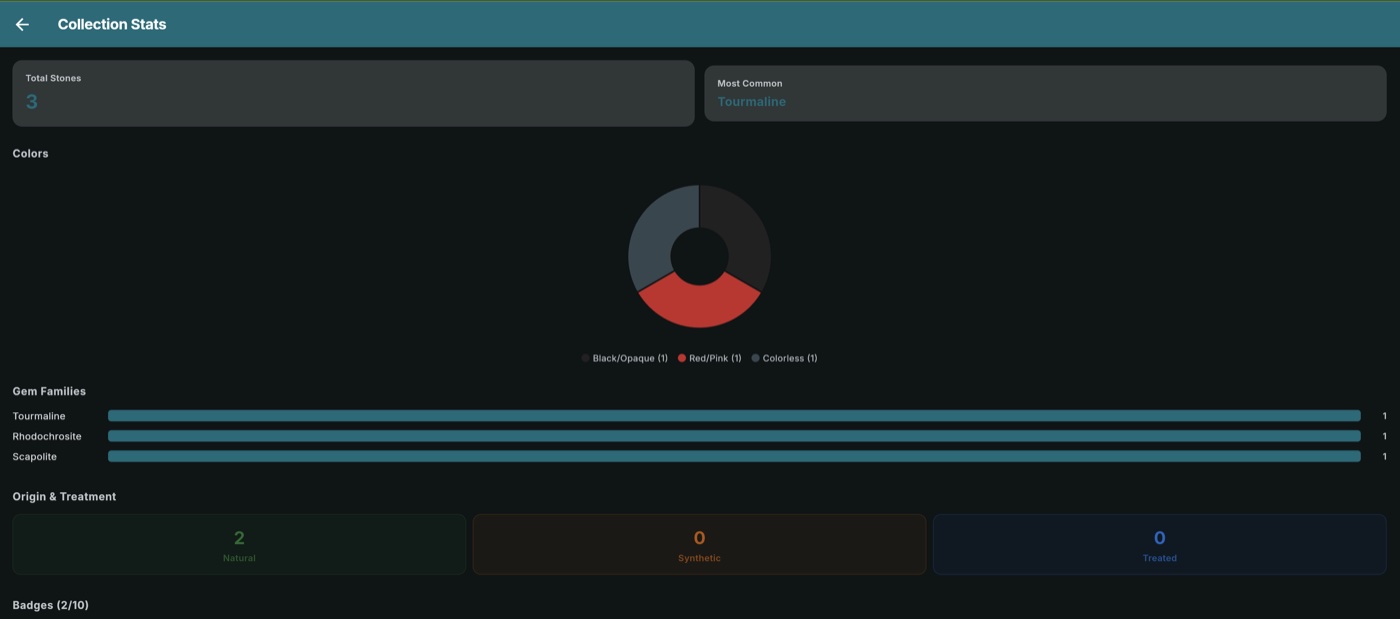
Task: Click the Rhodochrosite family label
Action: point(47,436)
